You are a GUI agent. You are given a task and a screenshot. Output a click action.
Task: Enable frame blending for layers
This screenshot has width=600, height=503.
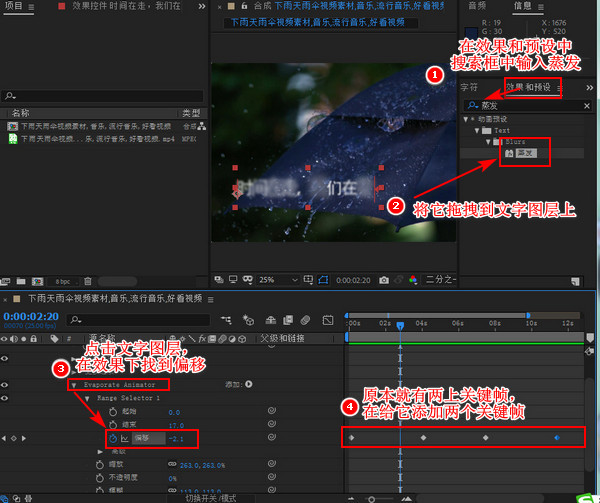pyautogui.click(x=288, y=320)
